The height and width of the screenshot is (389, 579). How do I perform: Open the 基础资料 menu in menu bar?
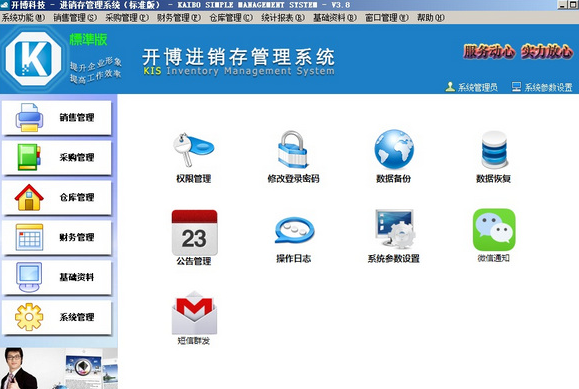coord(335,17)
